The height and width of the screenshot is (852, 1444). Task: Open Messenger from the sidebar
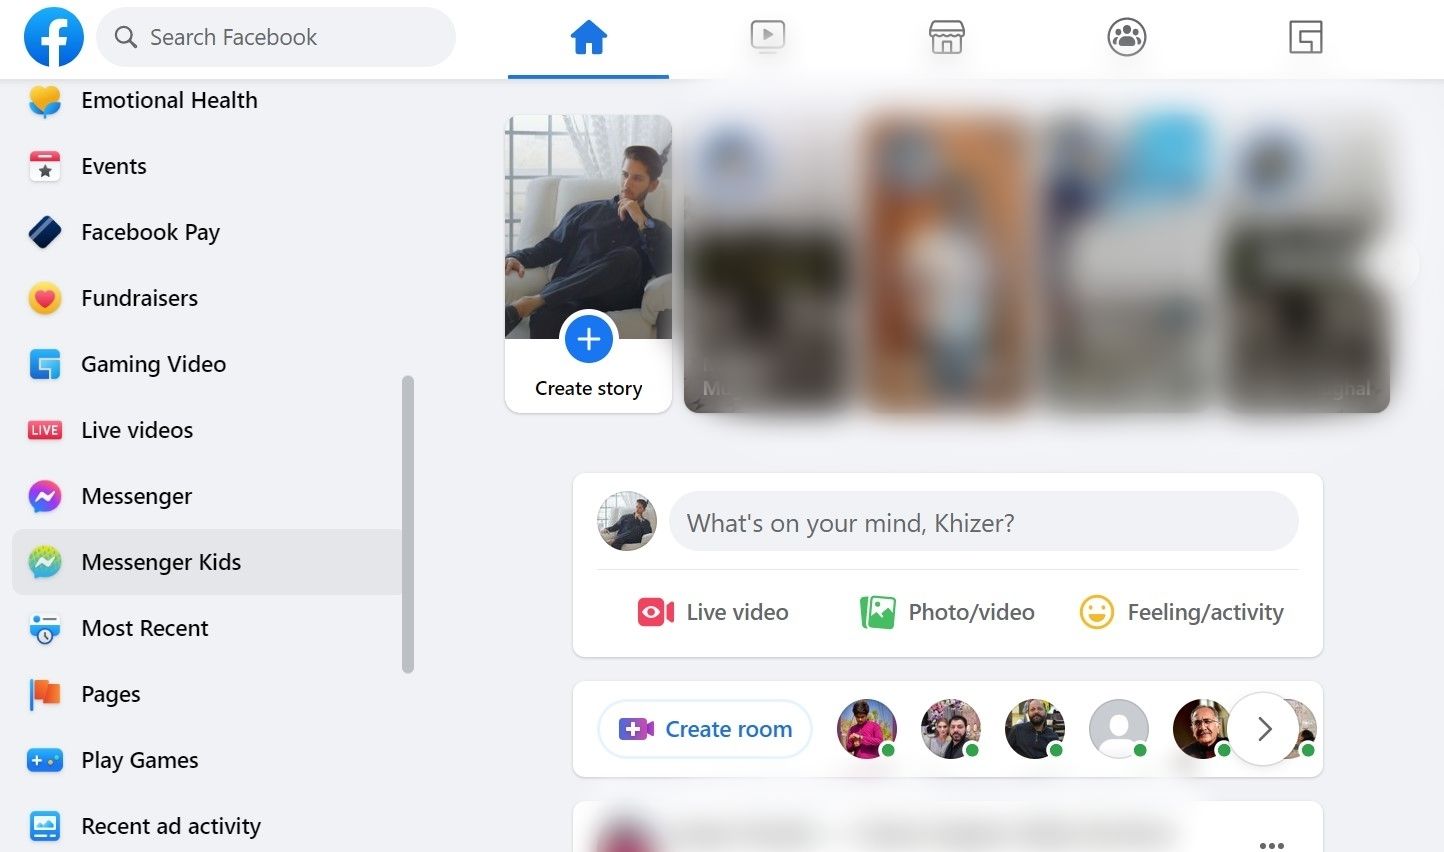click(137, 496)
